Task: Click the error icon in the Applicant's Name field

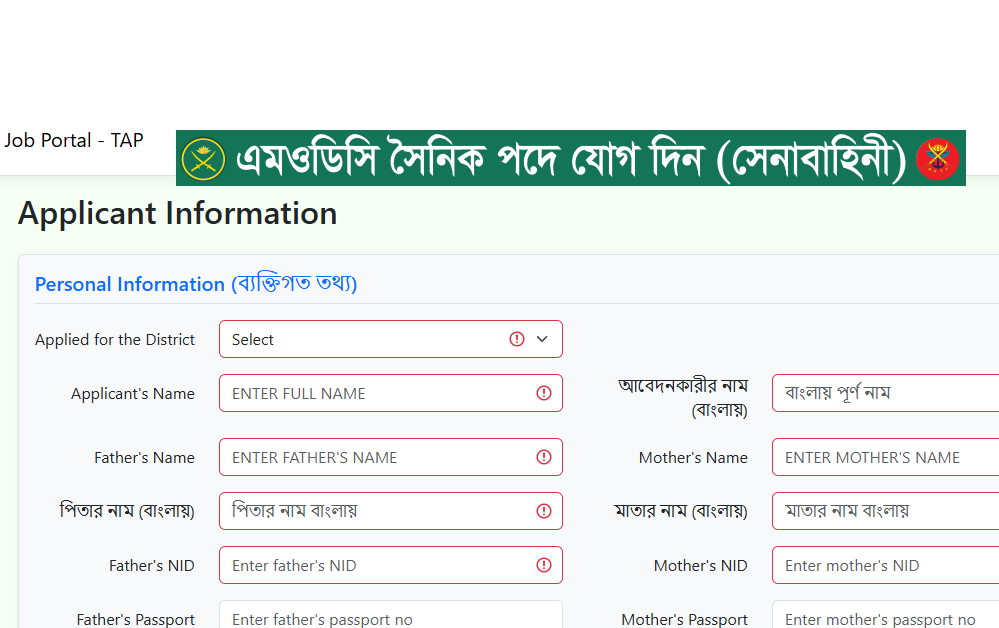Action: point(543,393)
